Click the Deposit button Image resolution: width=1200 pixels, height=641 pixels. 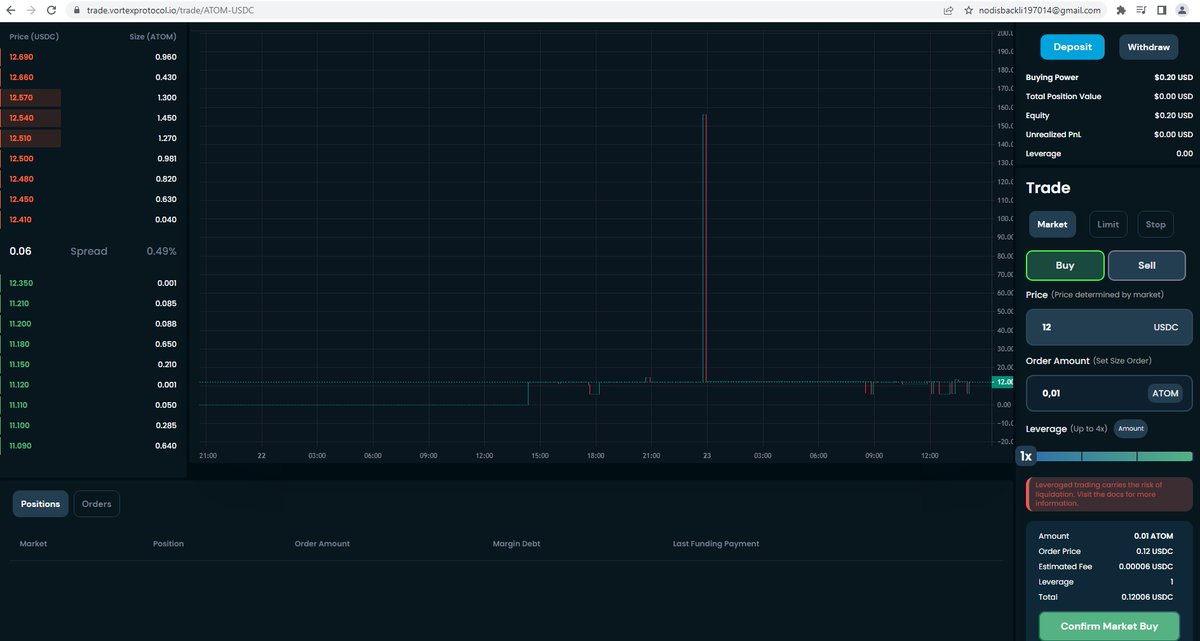click(1072, 47)
